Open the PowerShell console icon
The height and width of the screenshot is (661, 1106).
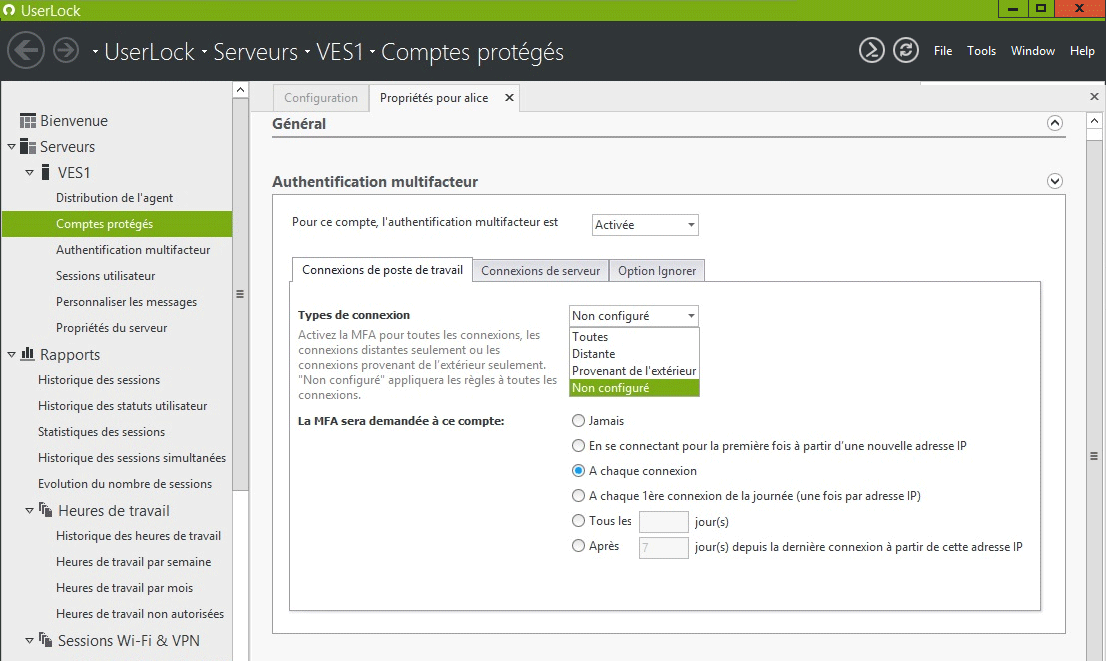click(x=872, y=50)
